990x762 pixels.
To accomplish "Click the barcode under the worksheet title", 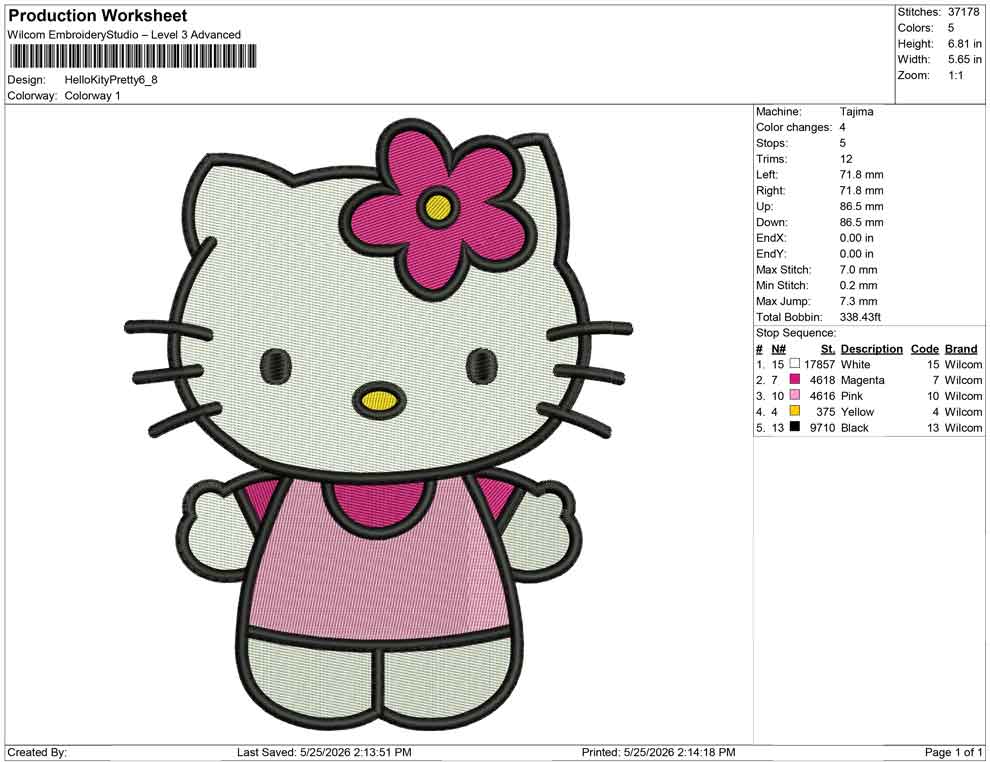I will pyautogui.click(x=132, y=56).
